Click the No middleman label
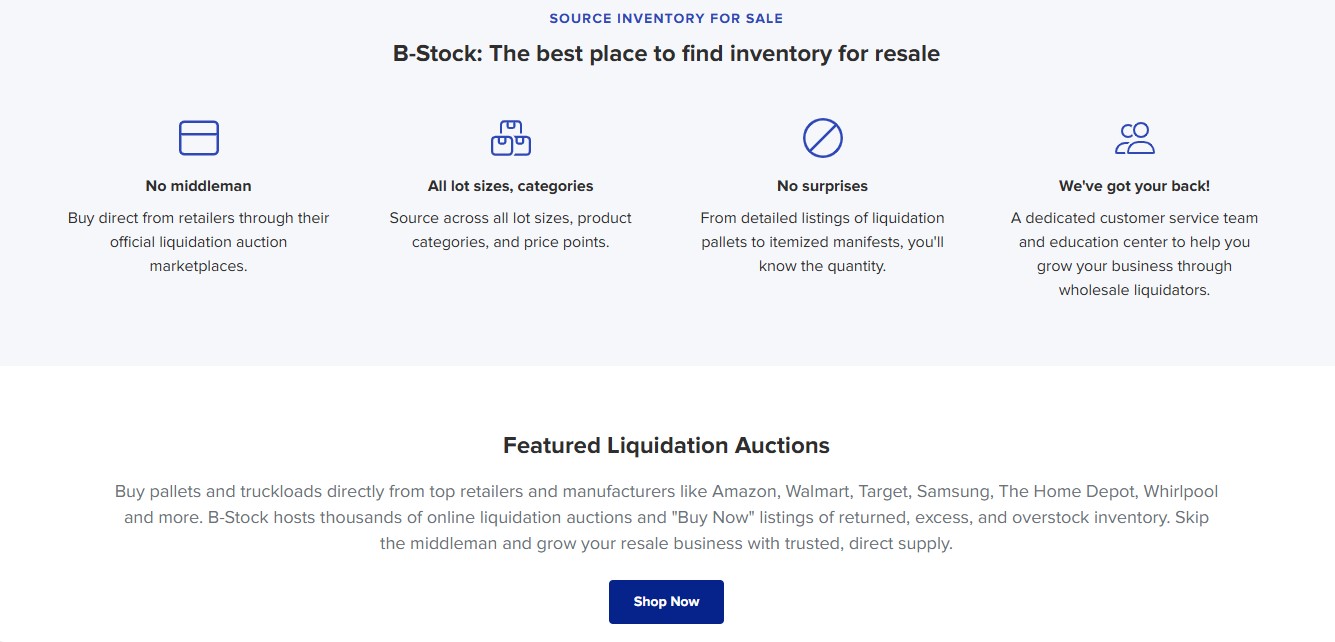 click(x=198, y=185)
